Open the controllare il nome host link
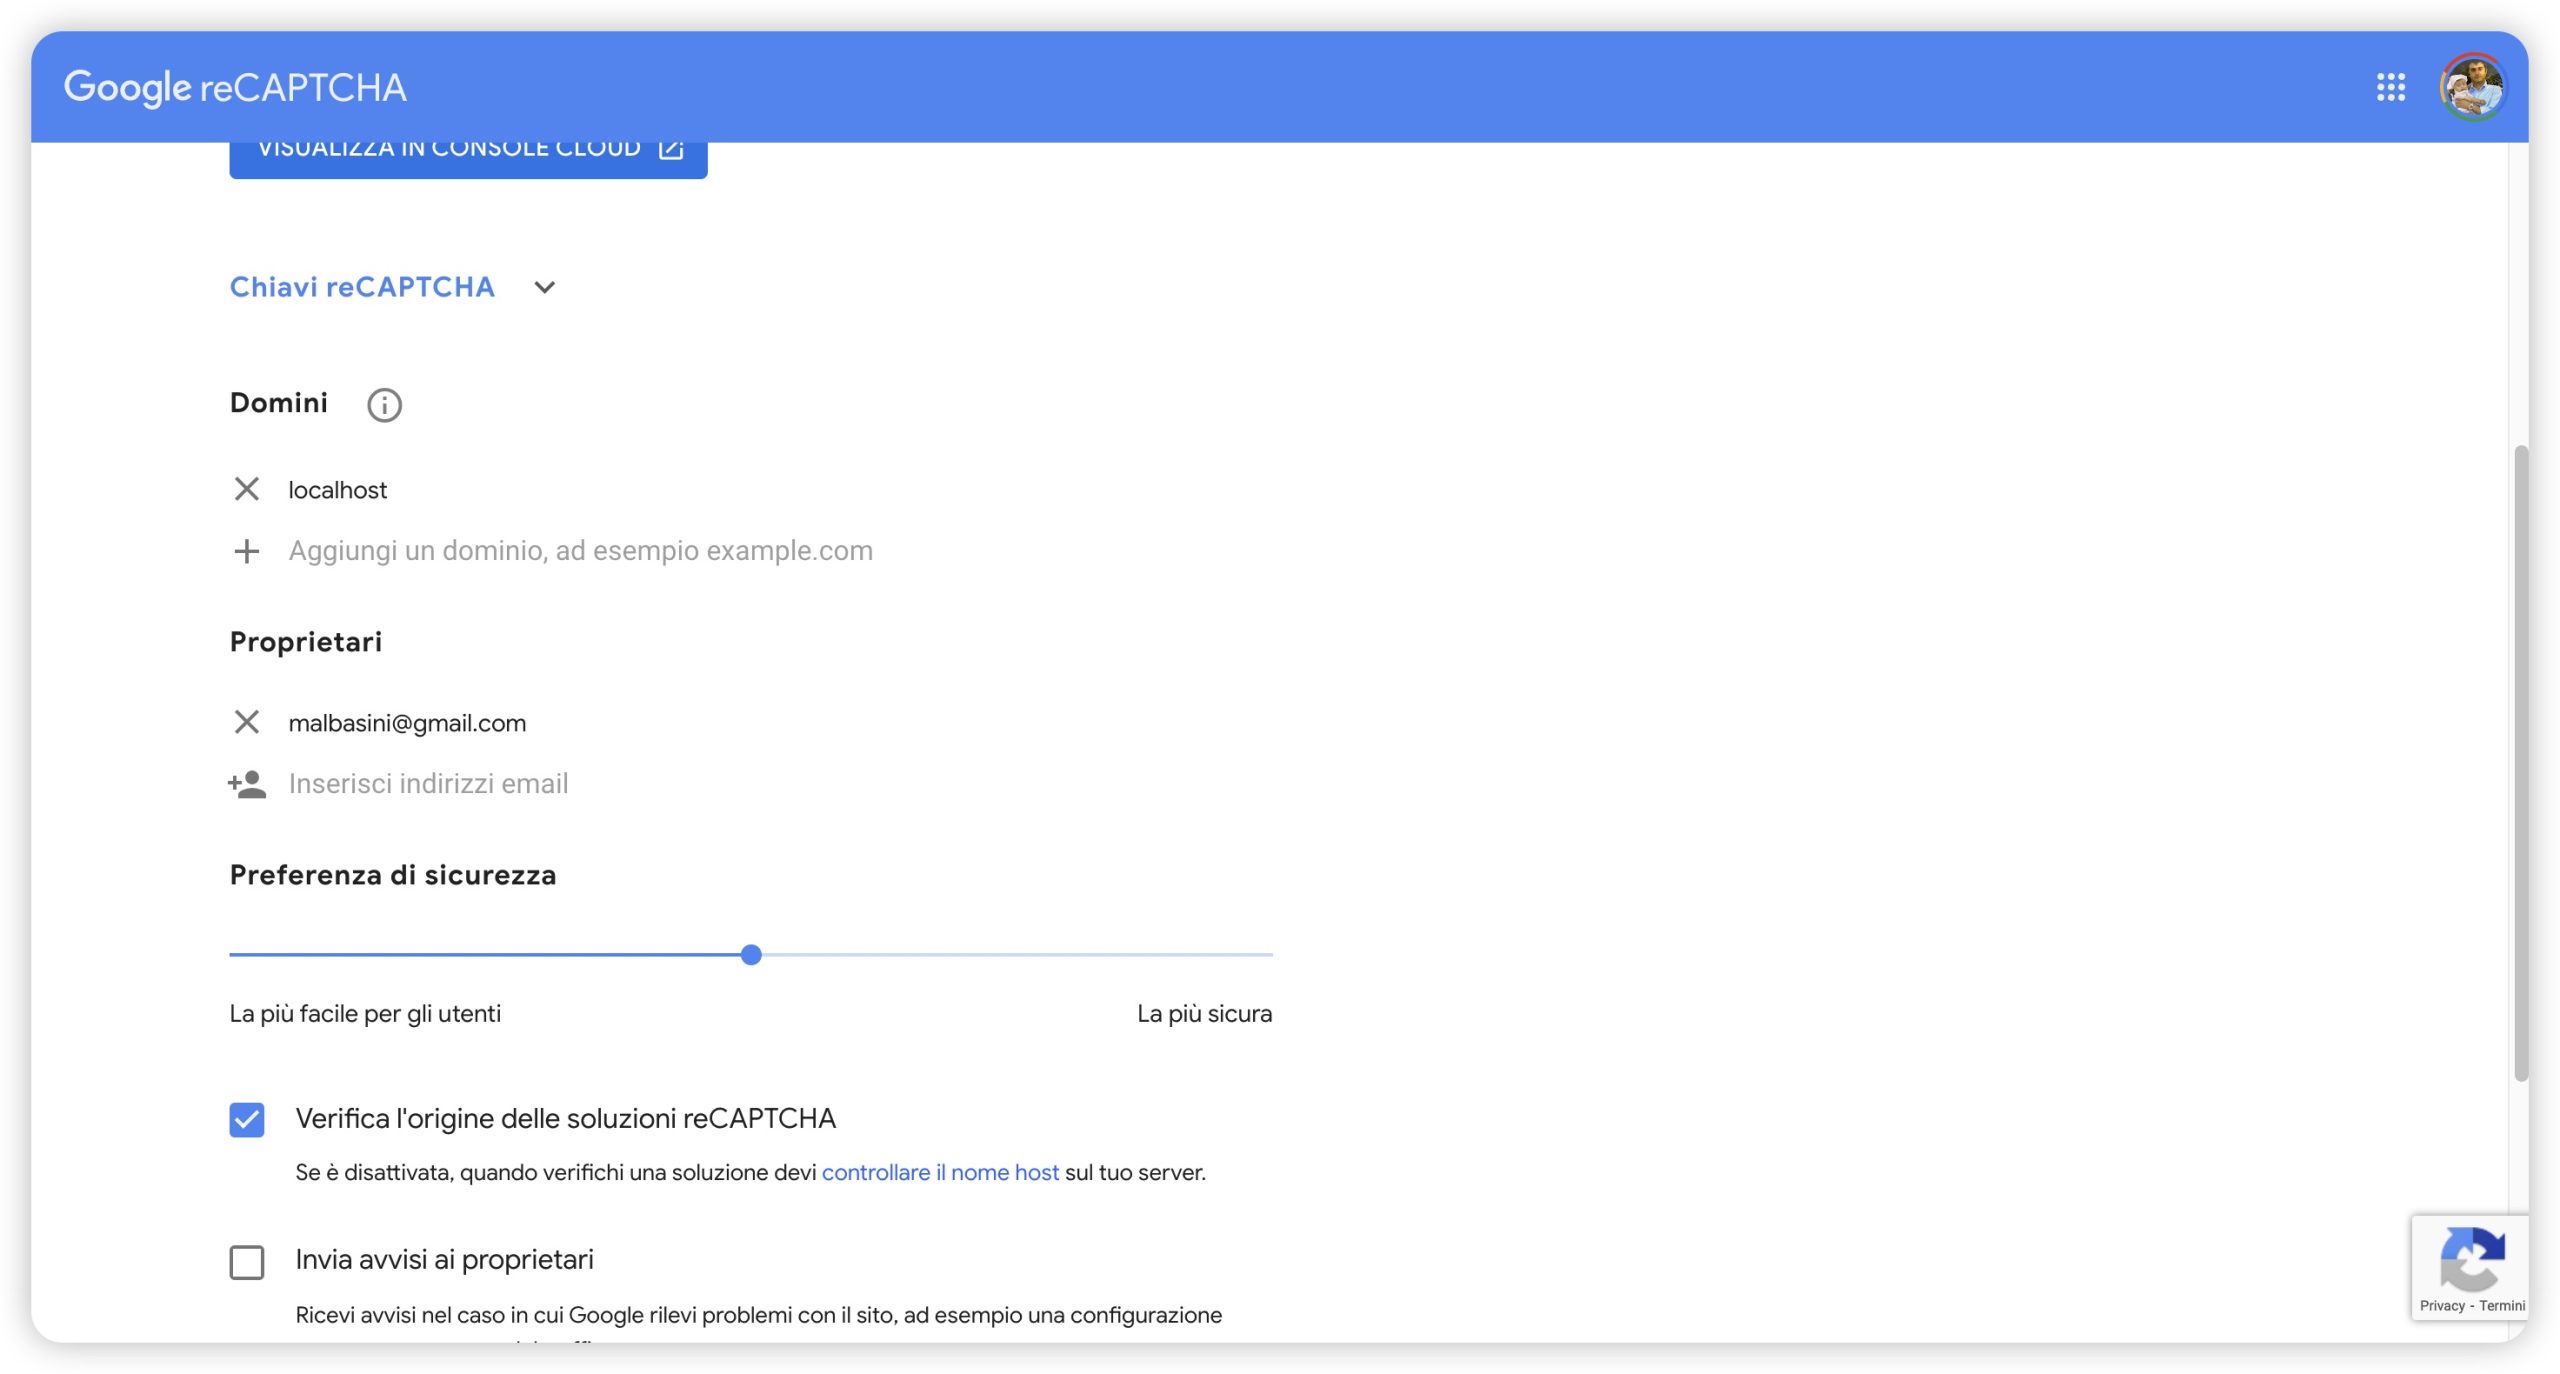The width and height of the screenshot is (2560, 1374). tap(940, 1172)
